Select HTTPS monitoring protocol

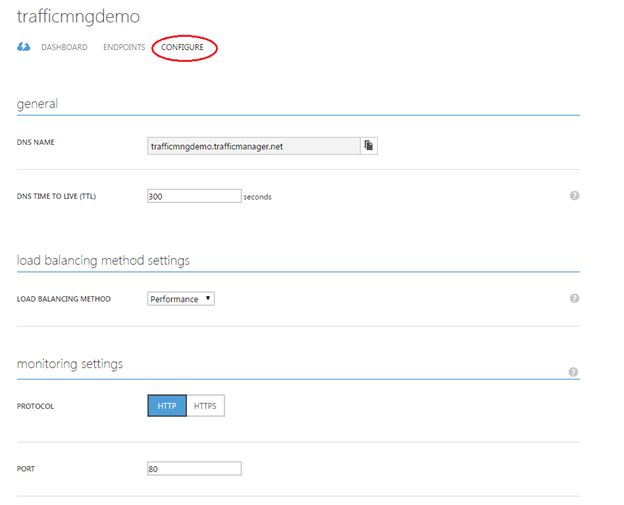(x=205, y=406)
